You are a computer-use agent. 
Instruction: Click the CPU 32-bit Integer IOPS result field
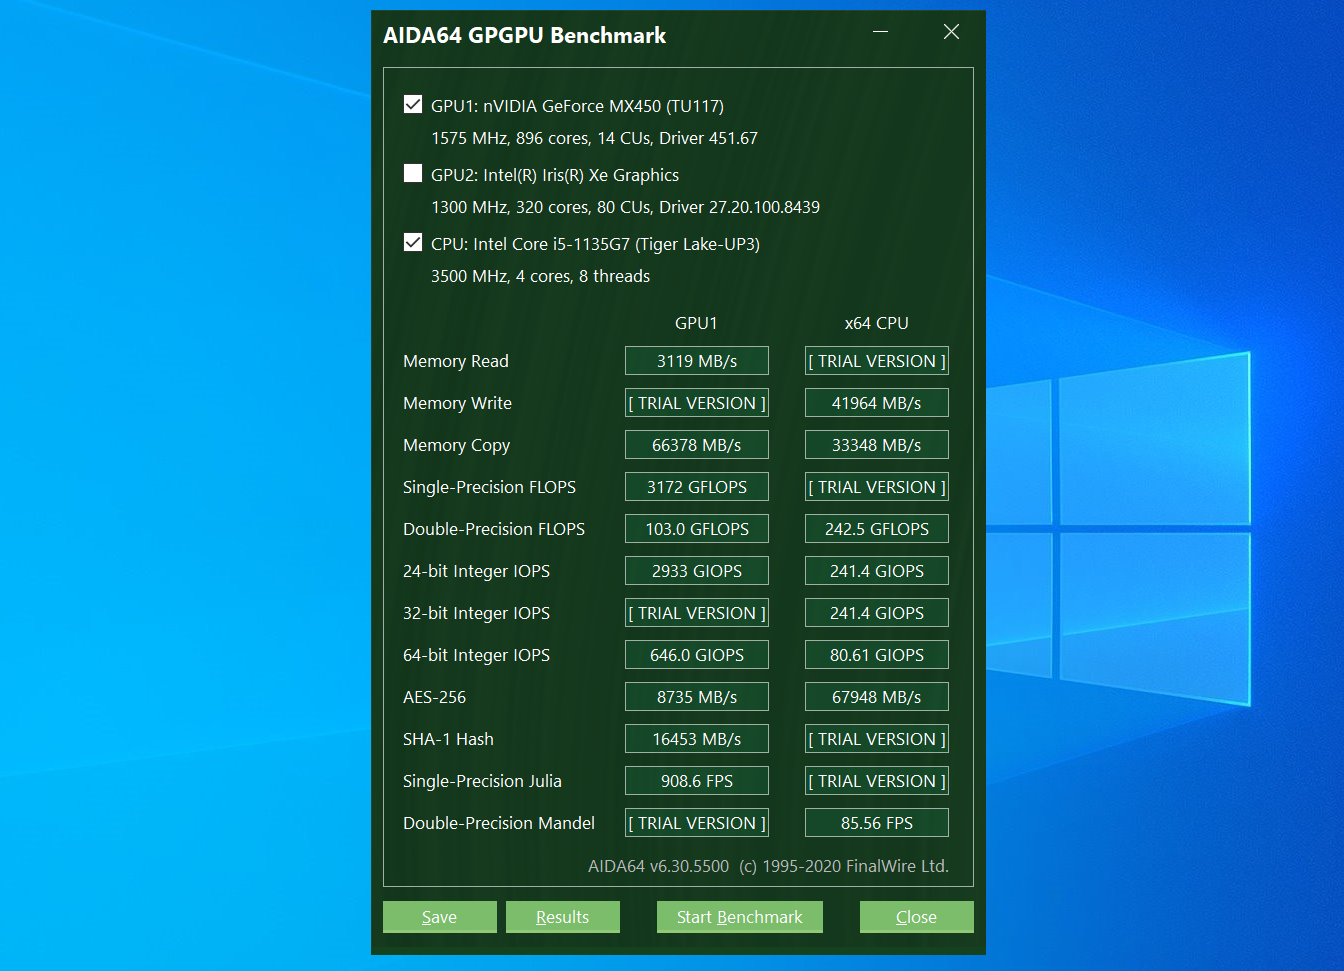point(877,613)
